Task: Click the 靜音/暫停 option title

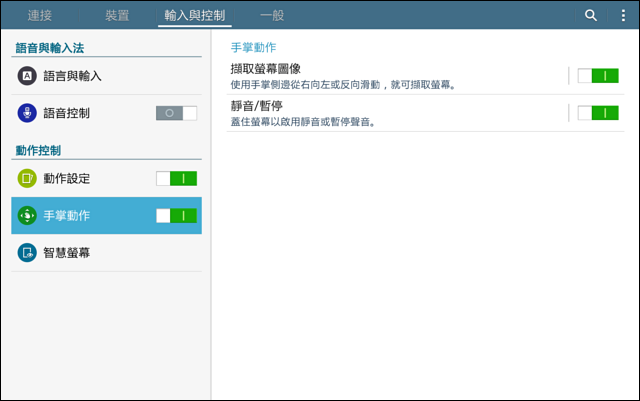Action: click(x=257, y=106)
